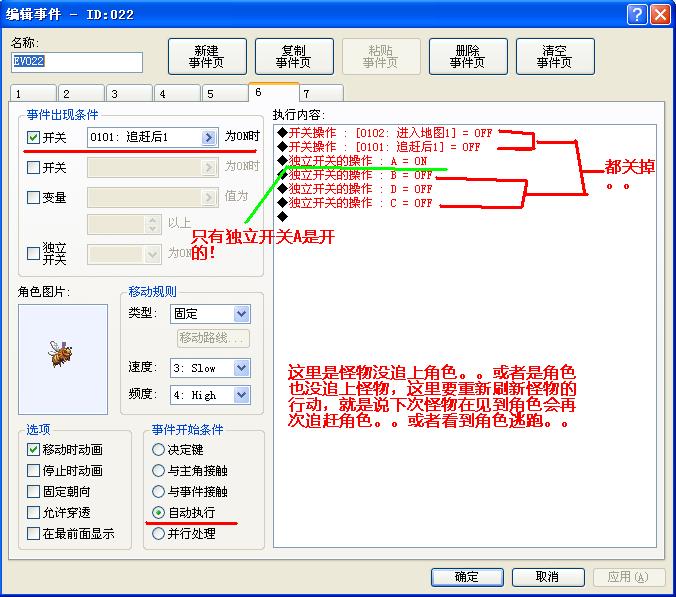The image size is (676, 597).
Task: Enable the 独立开关 condition checkbox
Action: coord(33,253)
